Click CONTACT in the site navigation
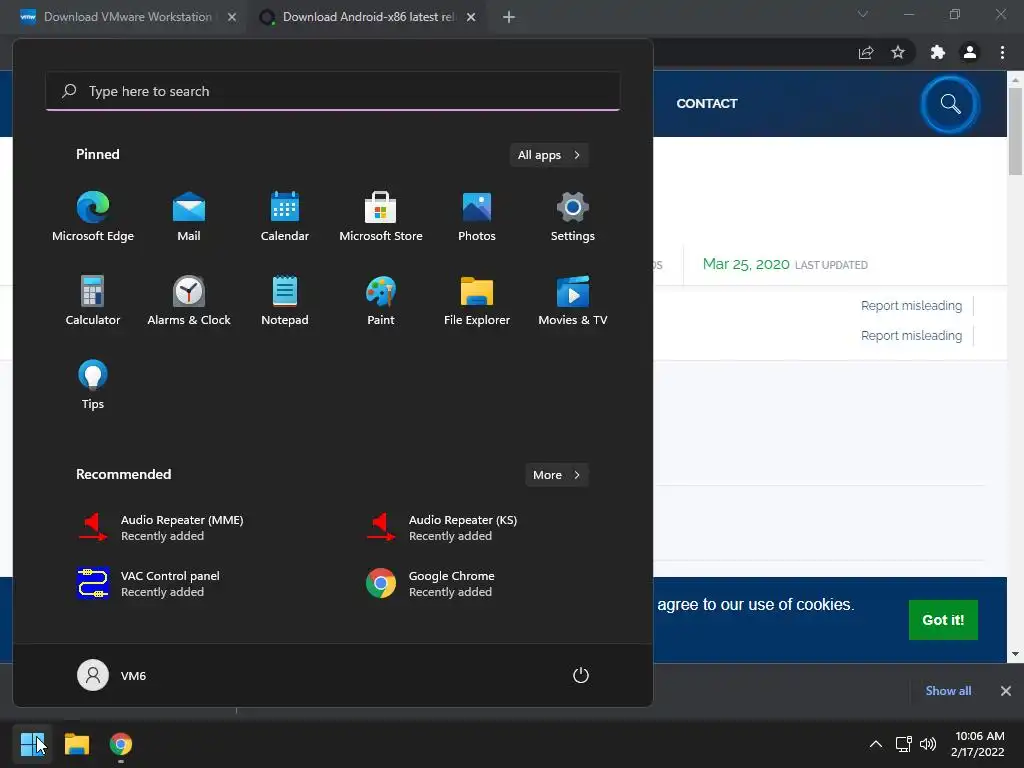Viewport: 1024px width, 768px height. [x=707, y=104]
